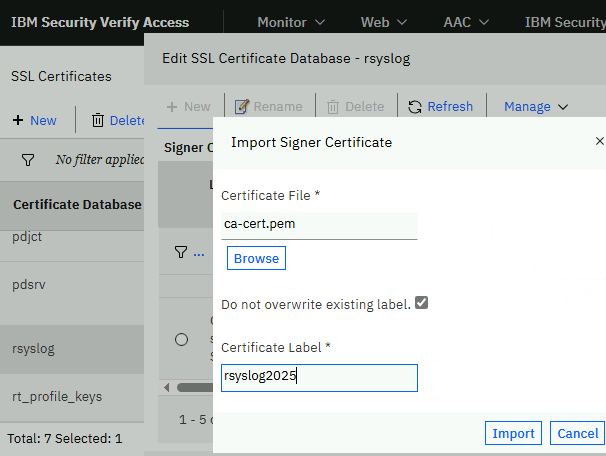606x456 pixels.
Task: Toggle Do not overwrite existing label checkbox
Action: 421,303
